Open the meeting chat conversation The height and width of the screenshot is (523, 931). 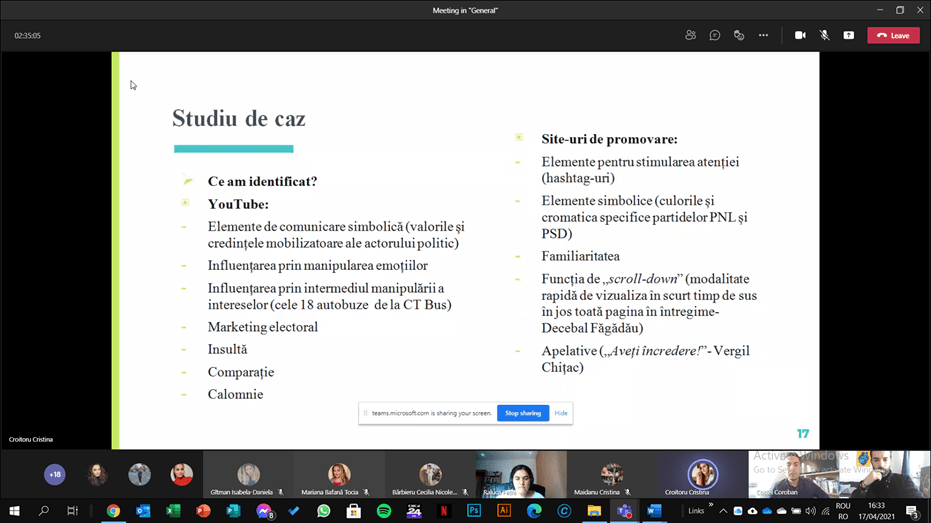point(715,35)
